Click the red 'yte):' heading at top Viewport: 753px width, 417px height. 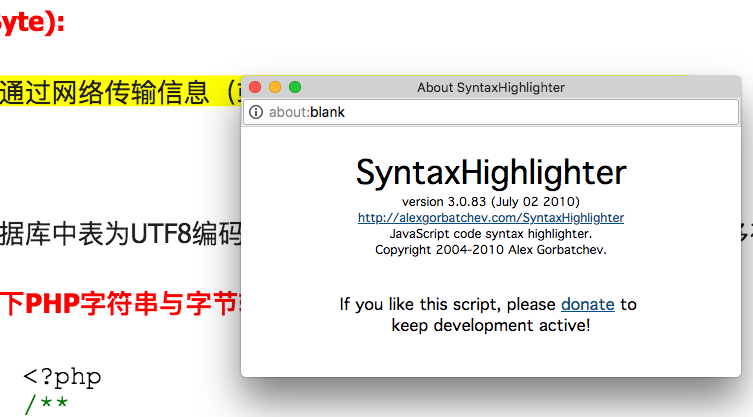click(x=30, y=22)
